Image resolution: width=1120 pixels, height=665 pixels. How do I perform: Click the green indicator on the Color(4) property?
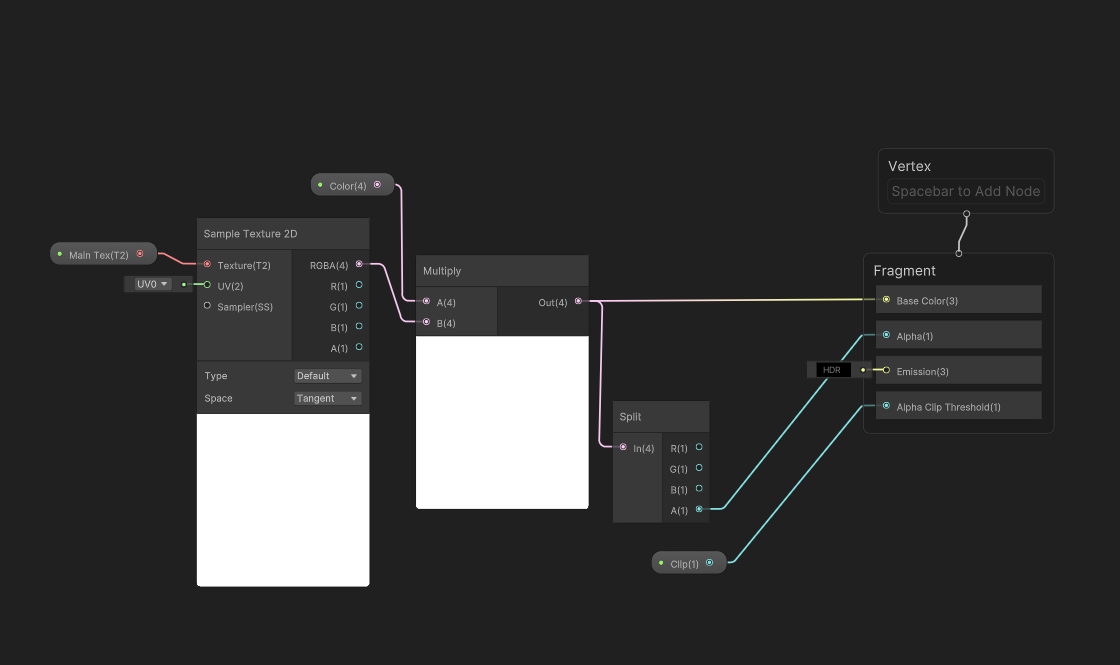point(322,184)
